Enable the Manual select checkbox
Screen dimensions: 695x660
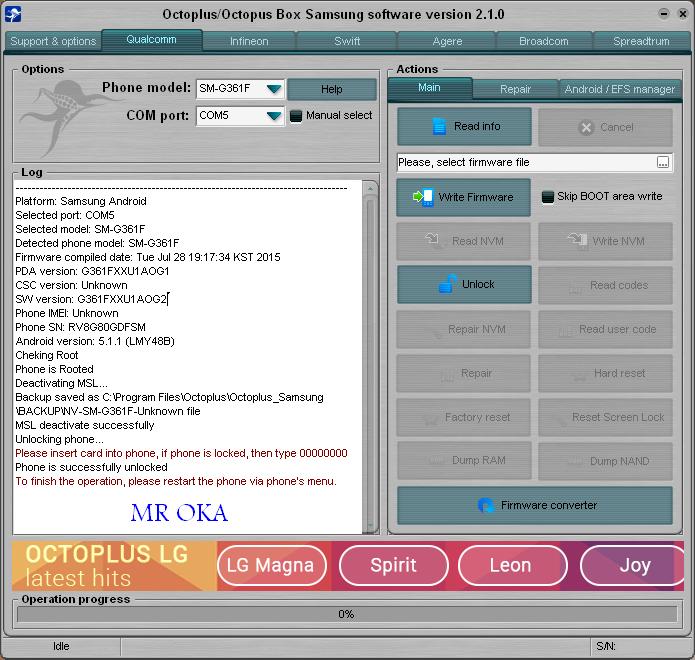point(296,116)
